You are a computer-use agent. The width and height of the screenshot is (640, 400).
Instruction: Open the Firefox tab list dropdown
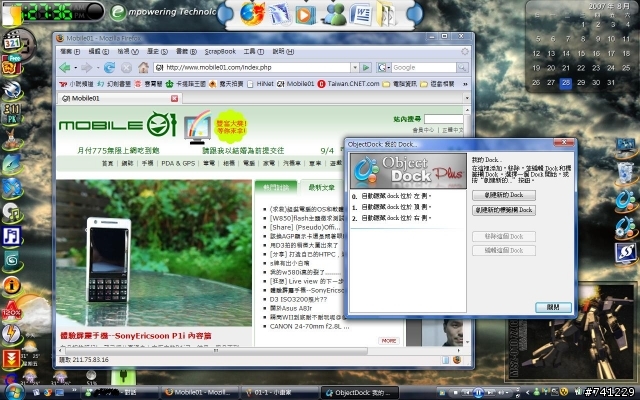coord(467,98)
